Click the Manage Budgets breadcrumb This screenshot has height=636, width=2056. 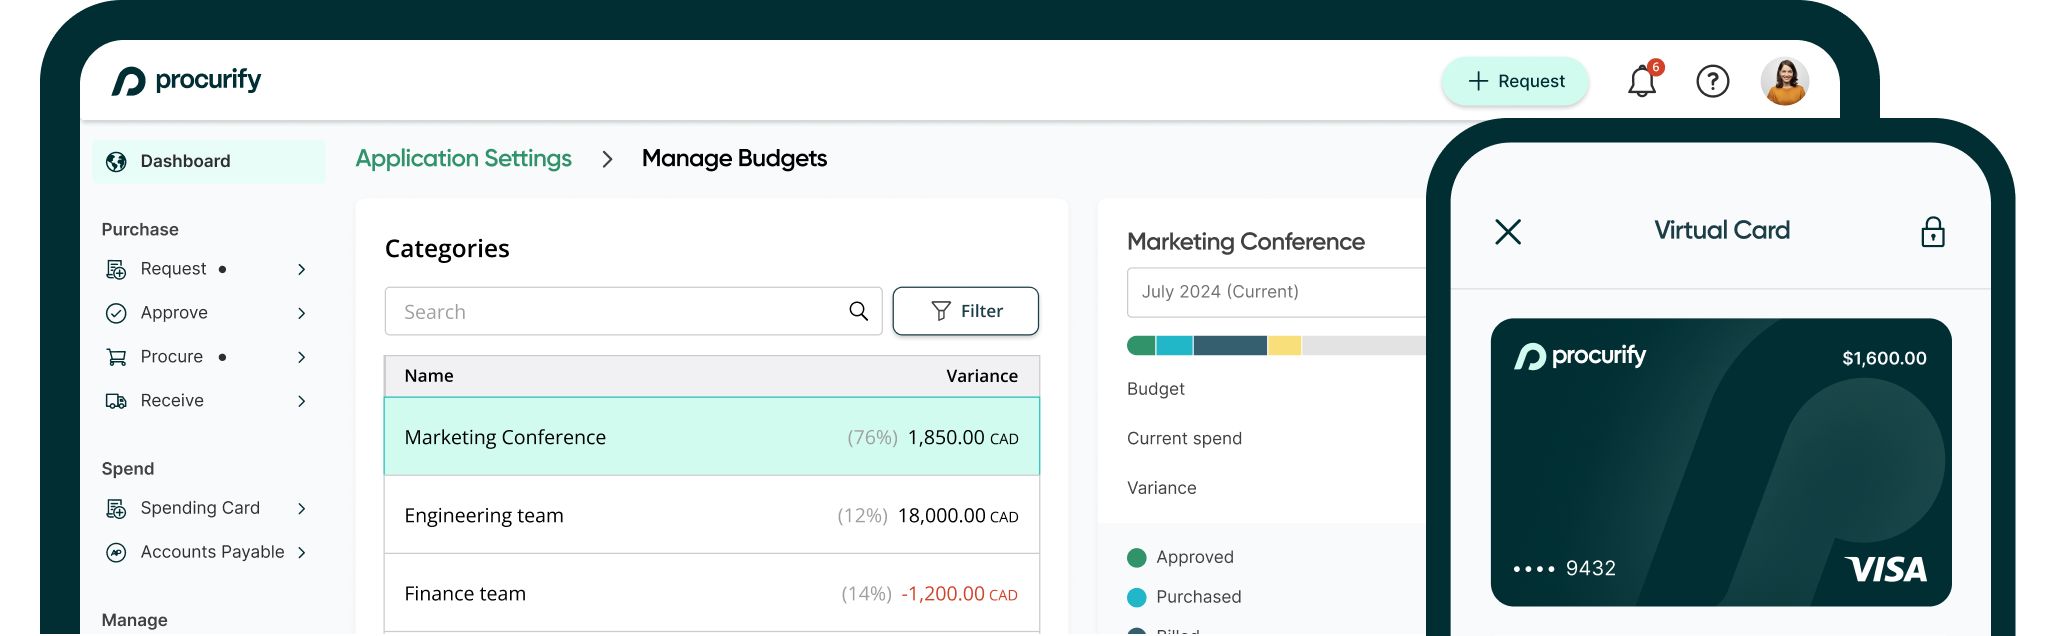pyautogui.click(x=734, y=158)
